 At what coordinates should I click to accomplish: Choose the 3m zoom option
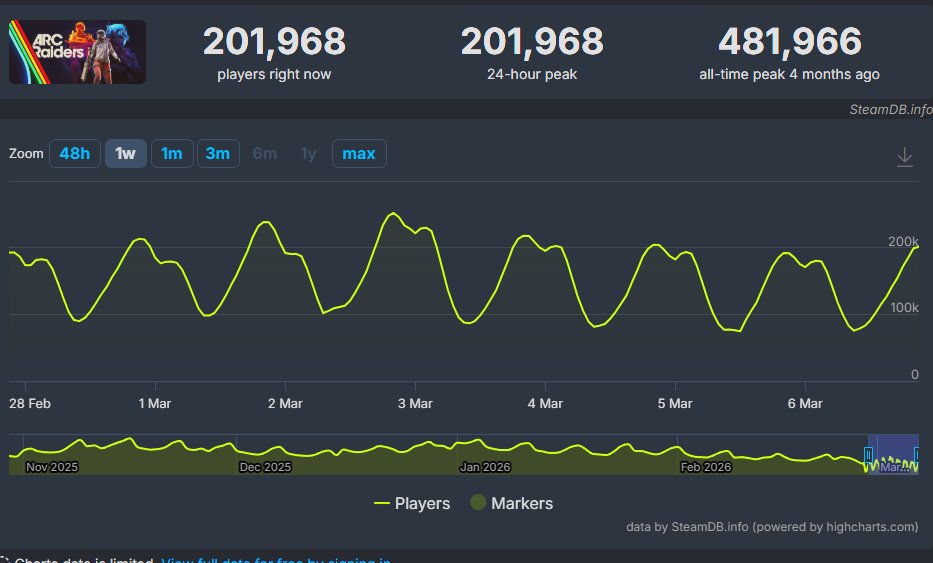click(218, 154)
